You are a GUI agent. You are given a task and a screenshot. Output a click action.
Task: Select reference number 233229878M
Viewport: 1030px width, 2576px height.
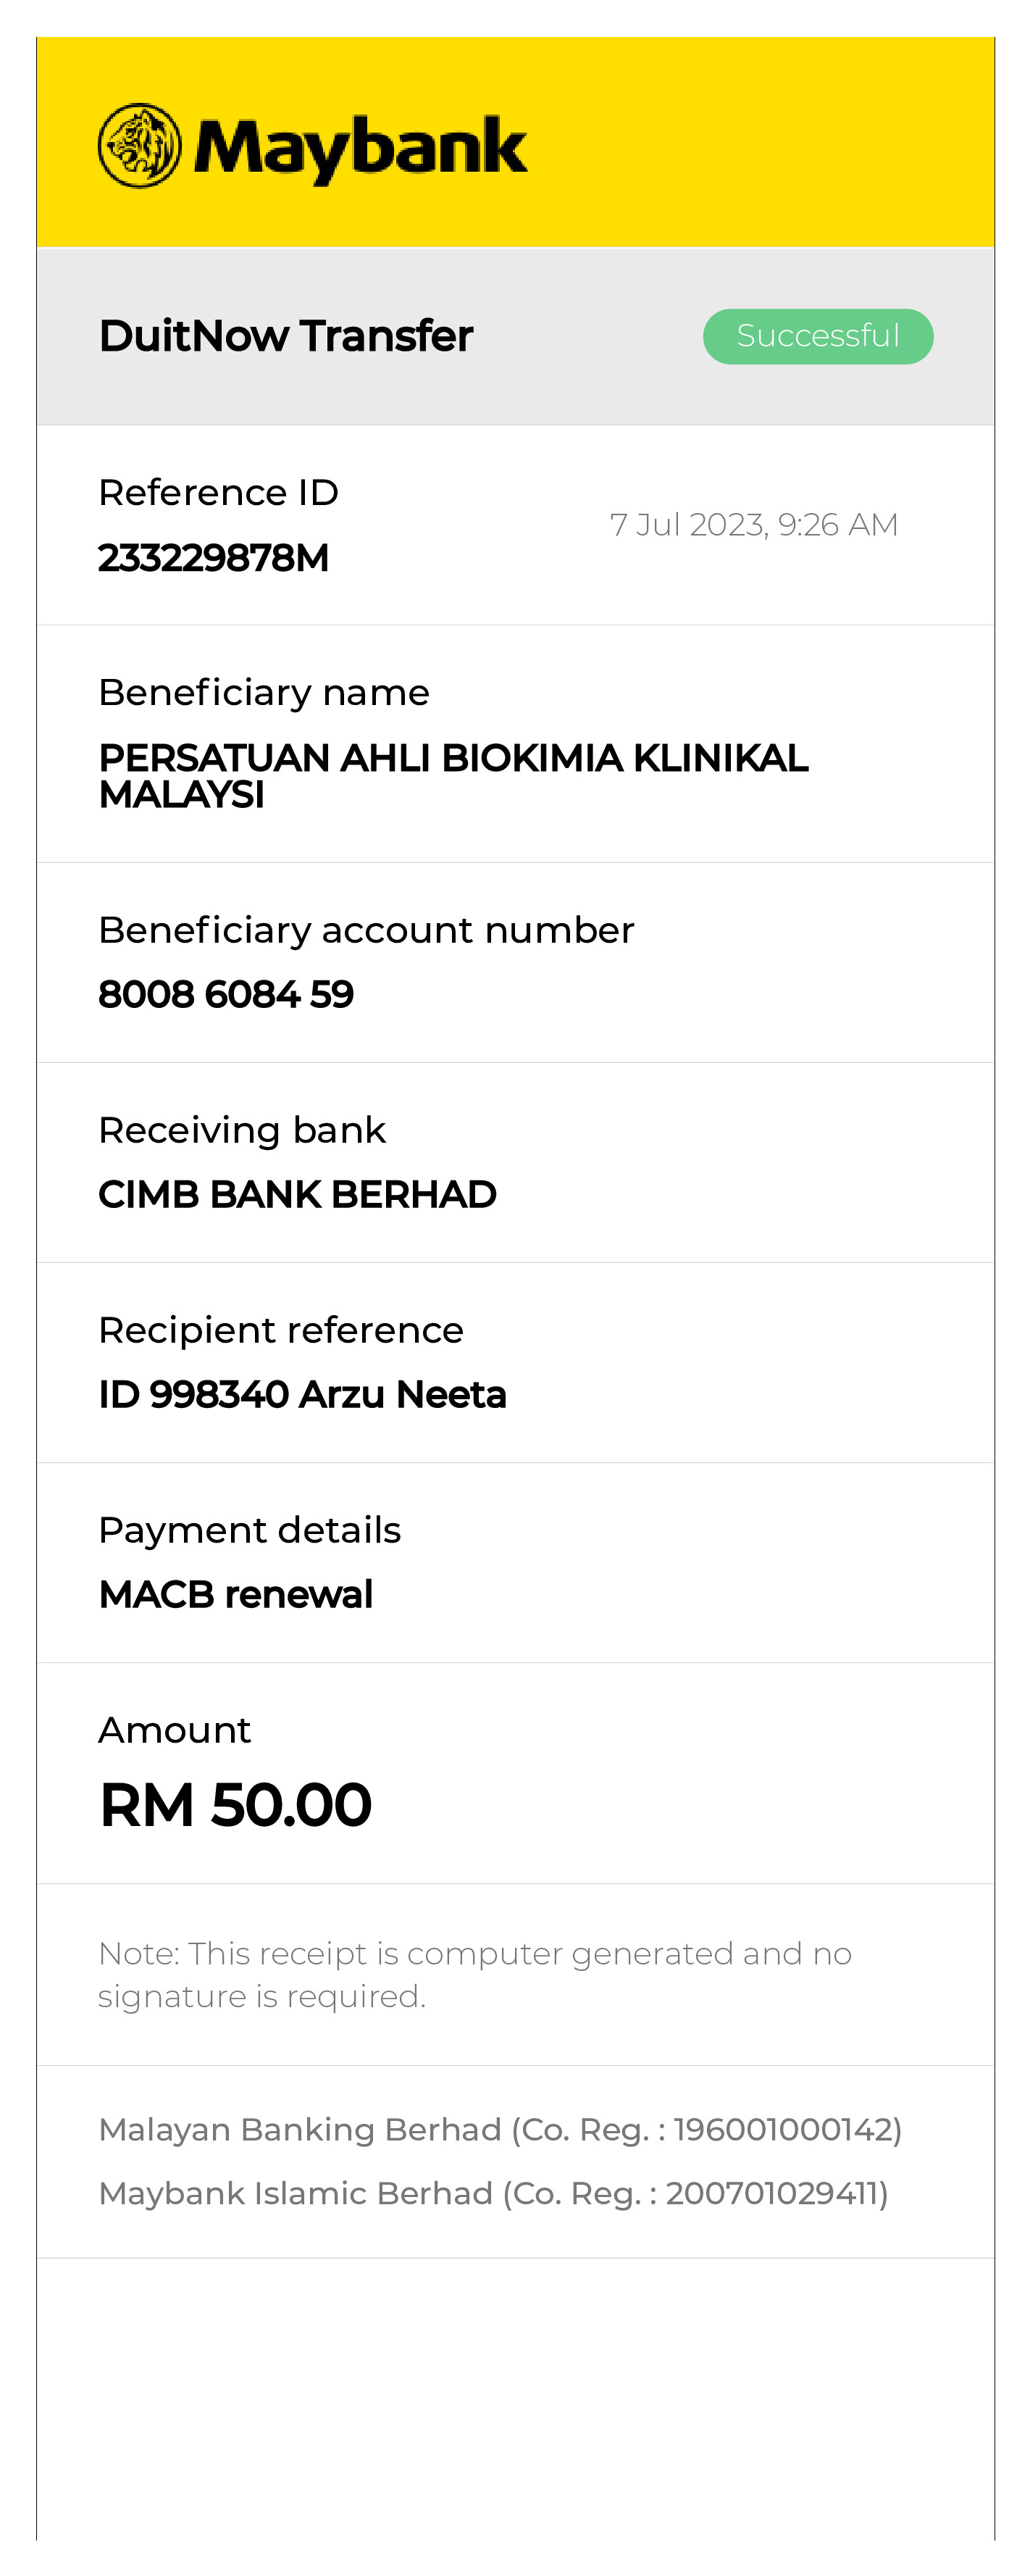click(213, 558)
